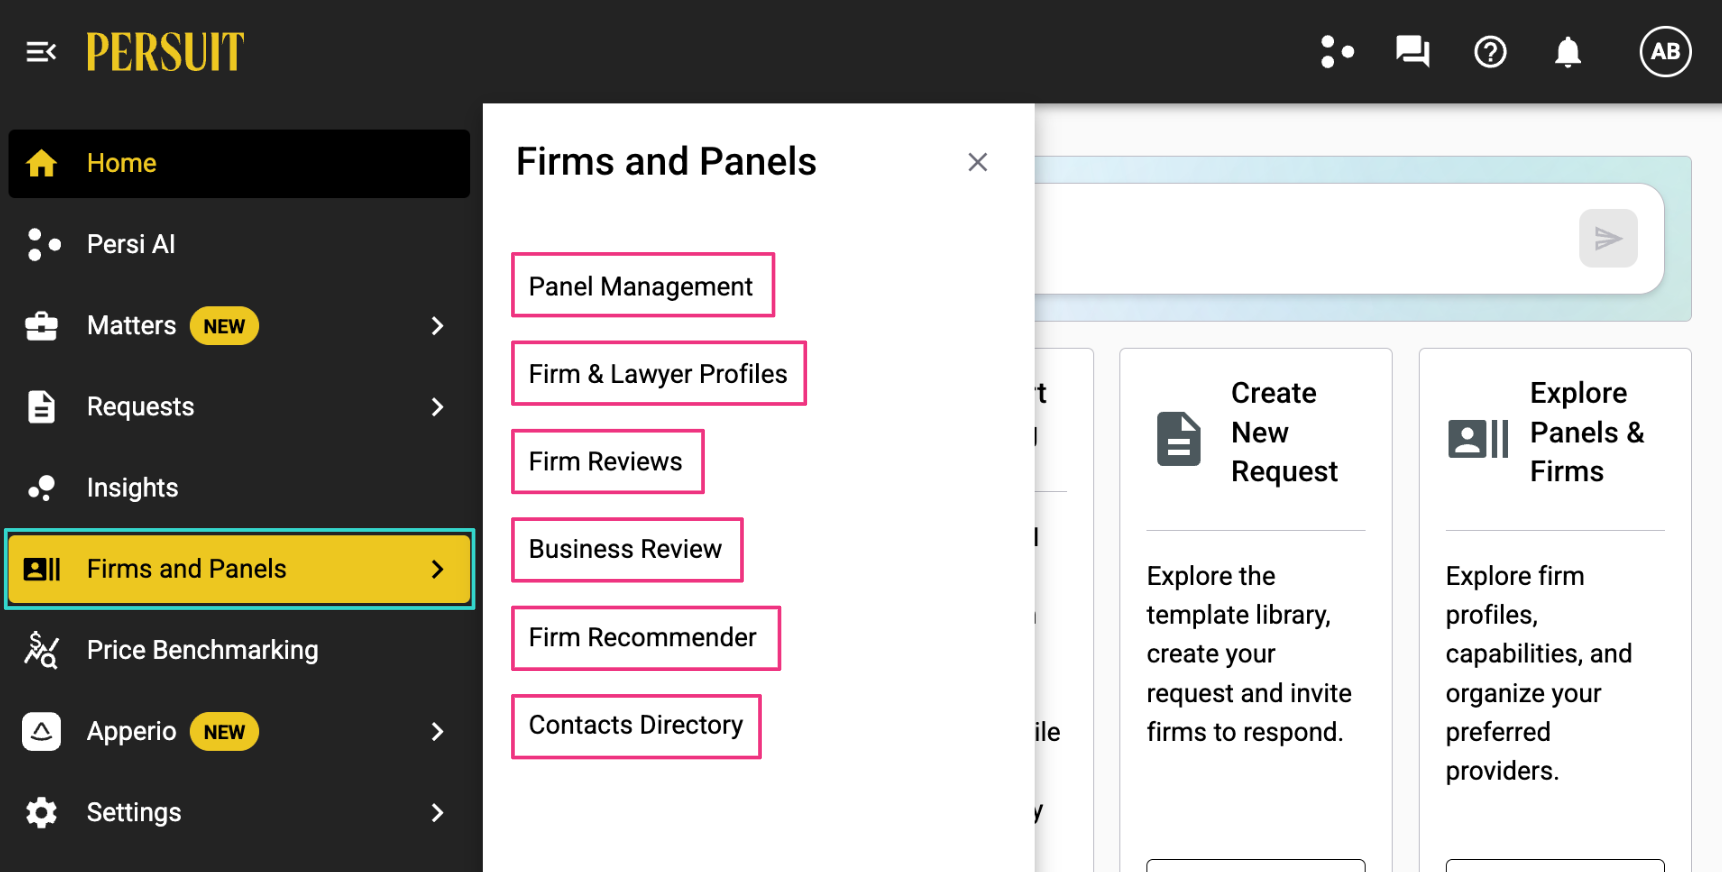The height and width of the screenshot is (872, 1722).
Task: Click the Settings gear icon
Action: (41, 812)
